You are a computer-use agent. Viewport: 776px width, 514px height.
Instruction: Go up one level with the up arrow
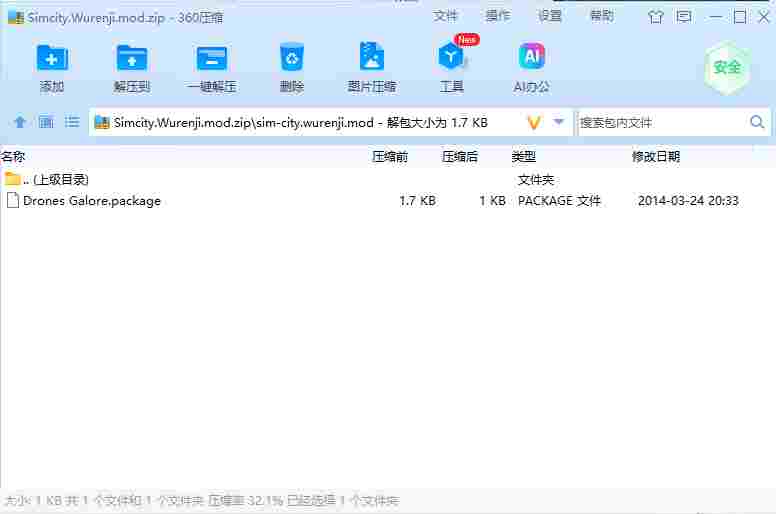(x=20, y=122)
